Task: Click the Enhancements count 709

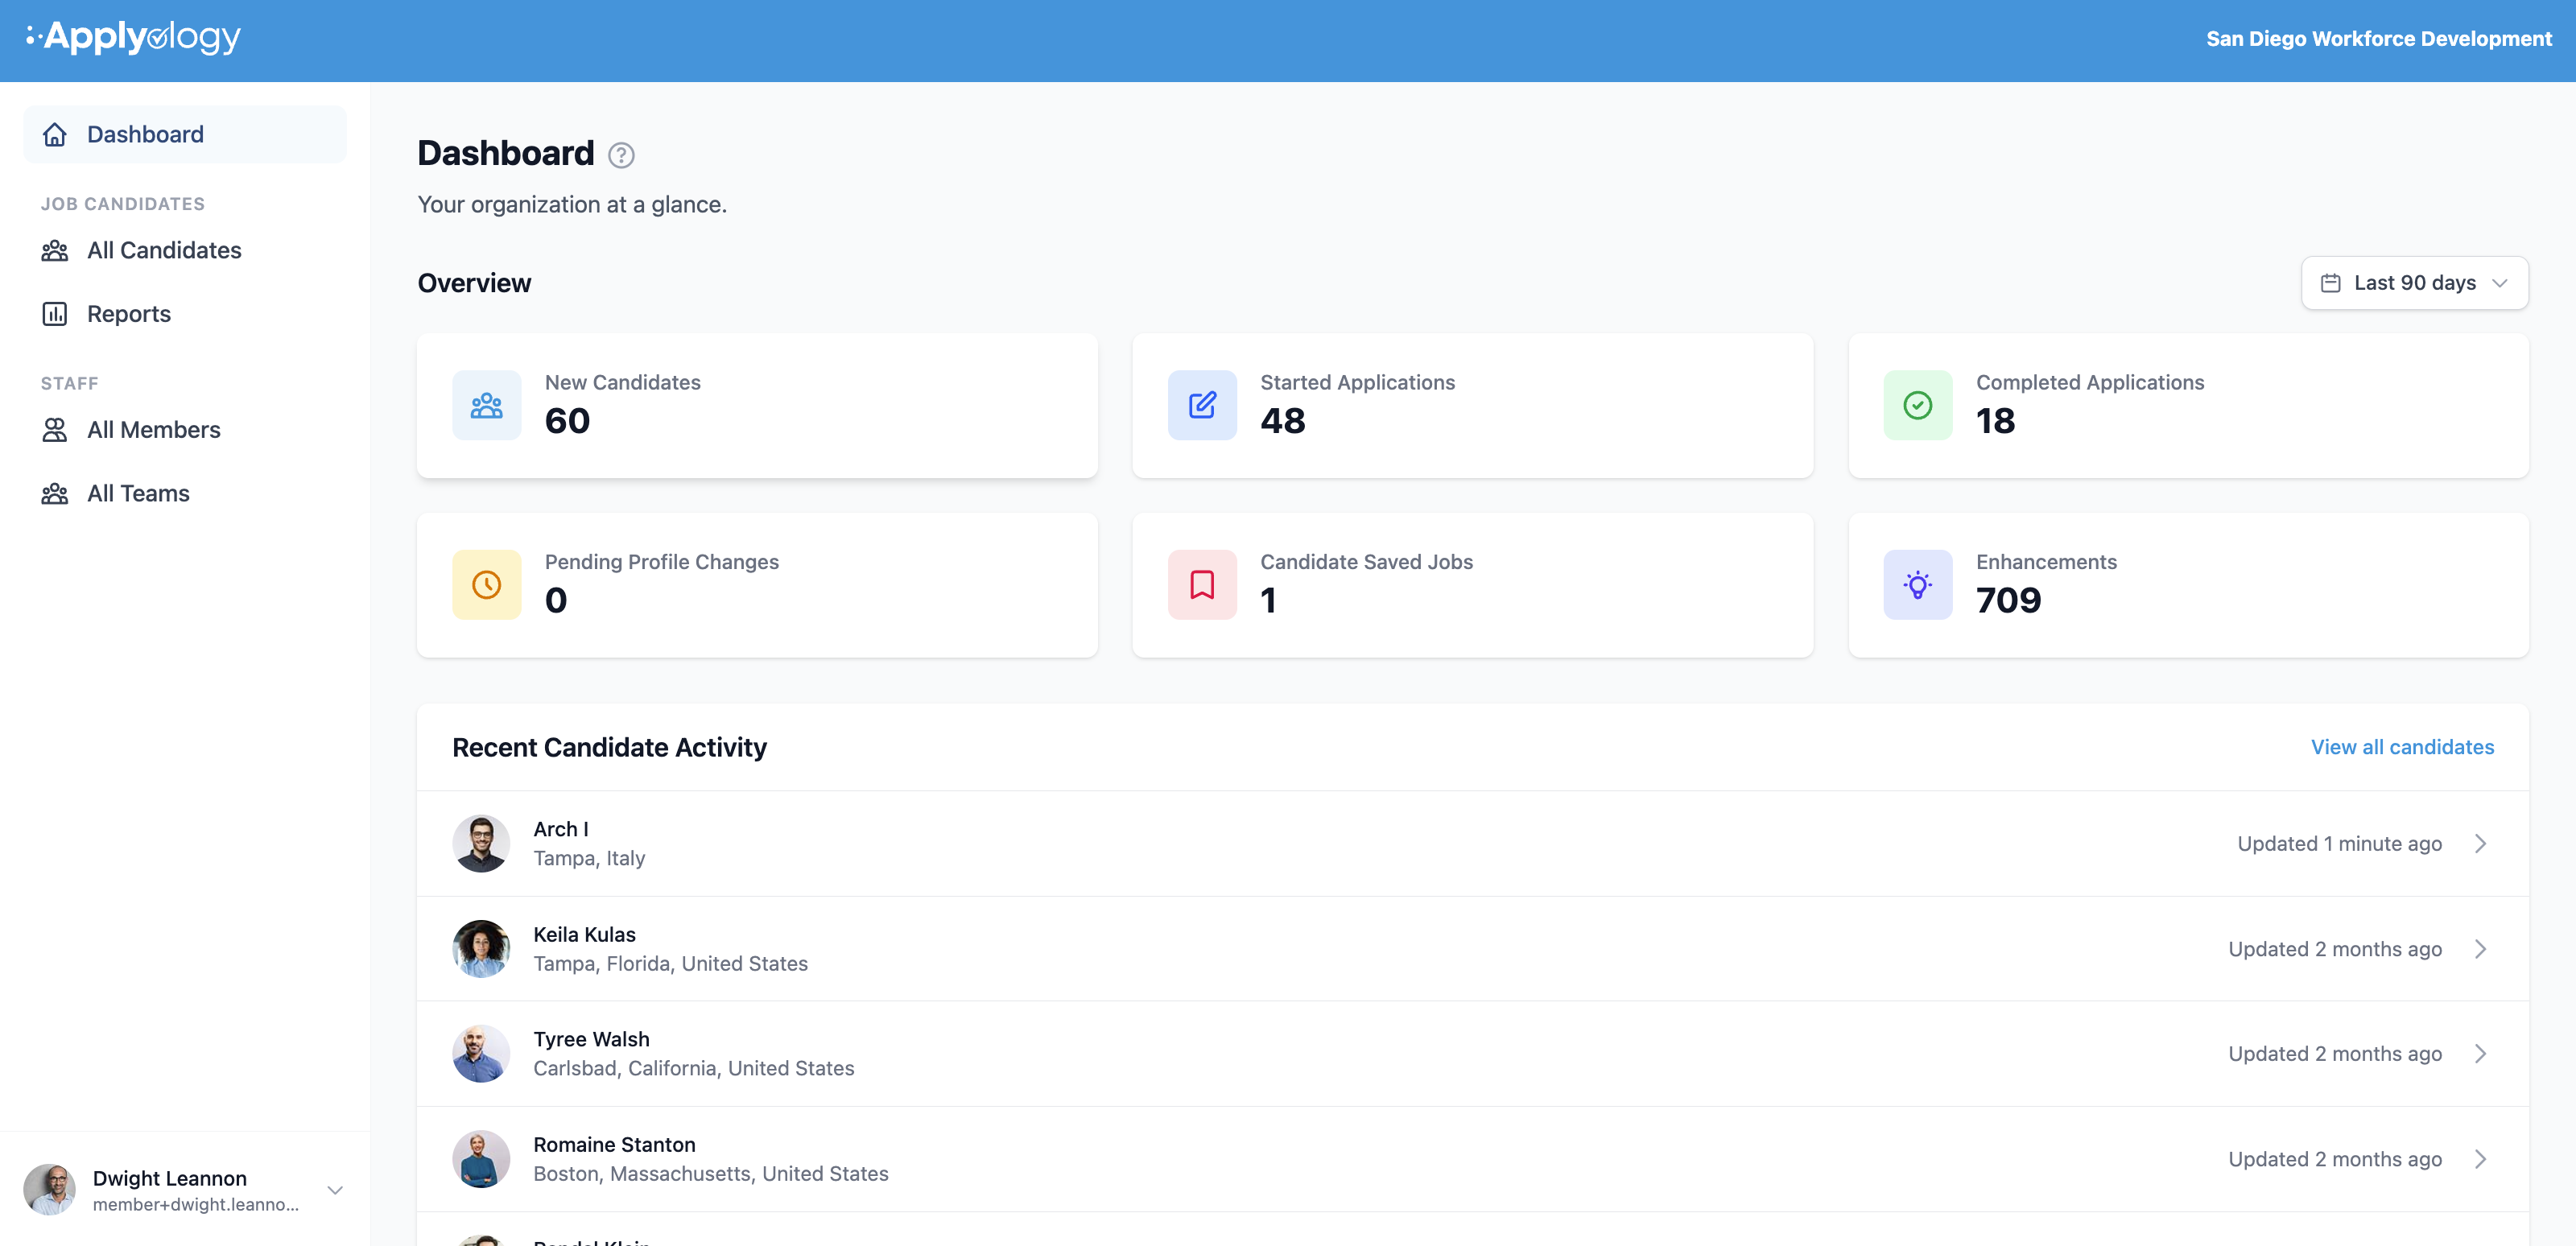Action: pos(2008,601)
